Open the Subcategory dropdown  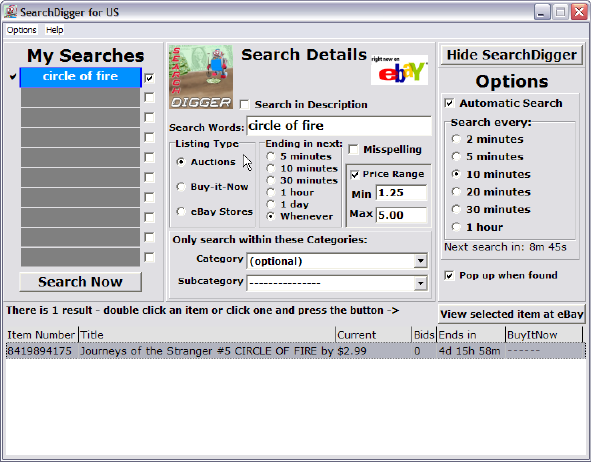tap(420, 283)
